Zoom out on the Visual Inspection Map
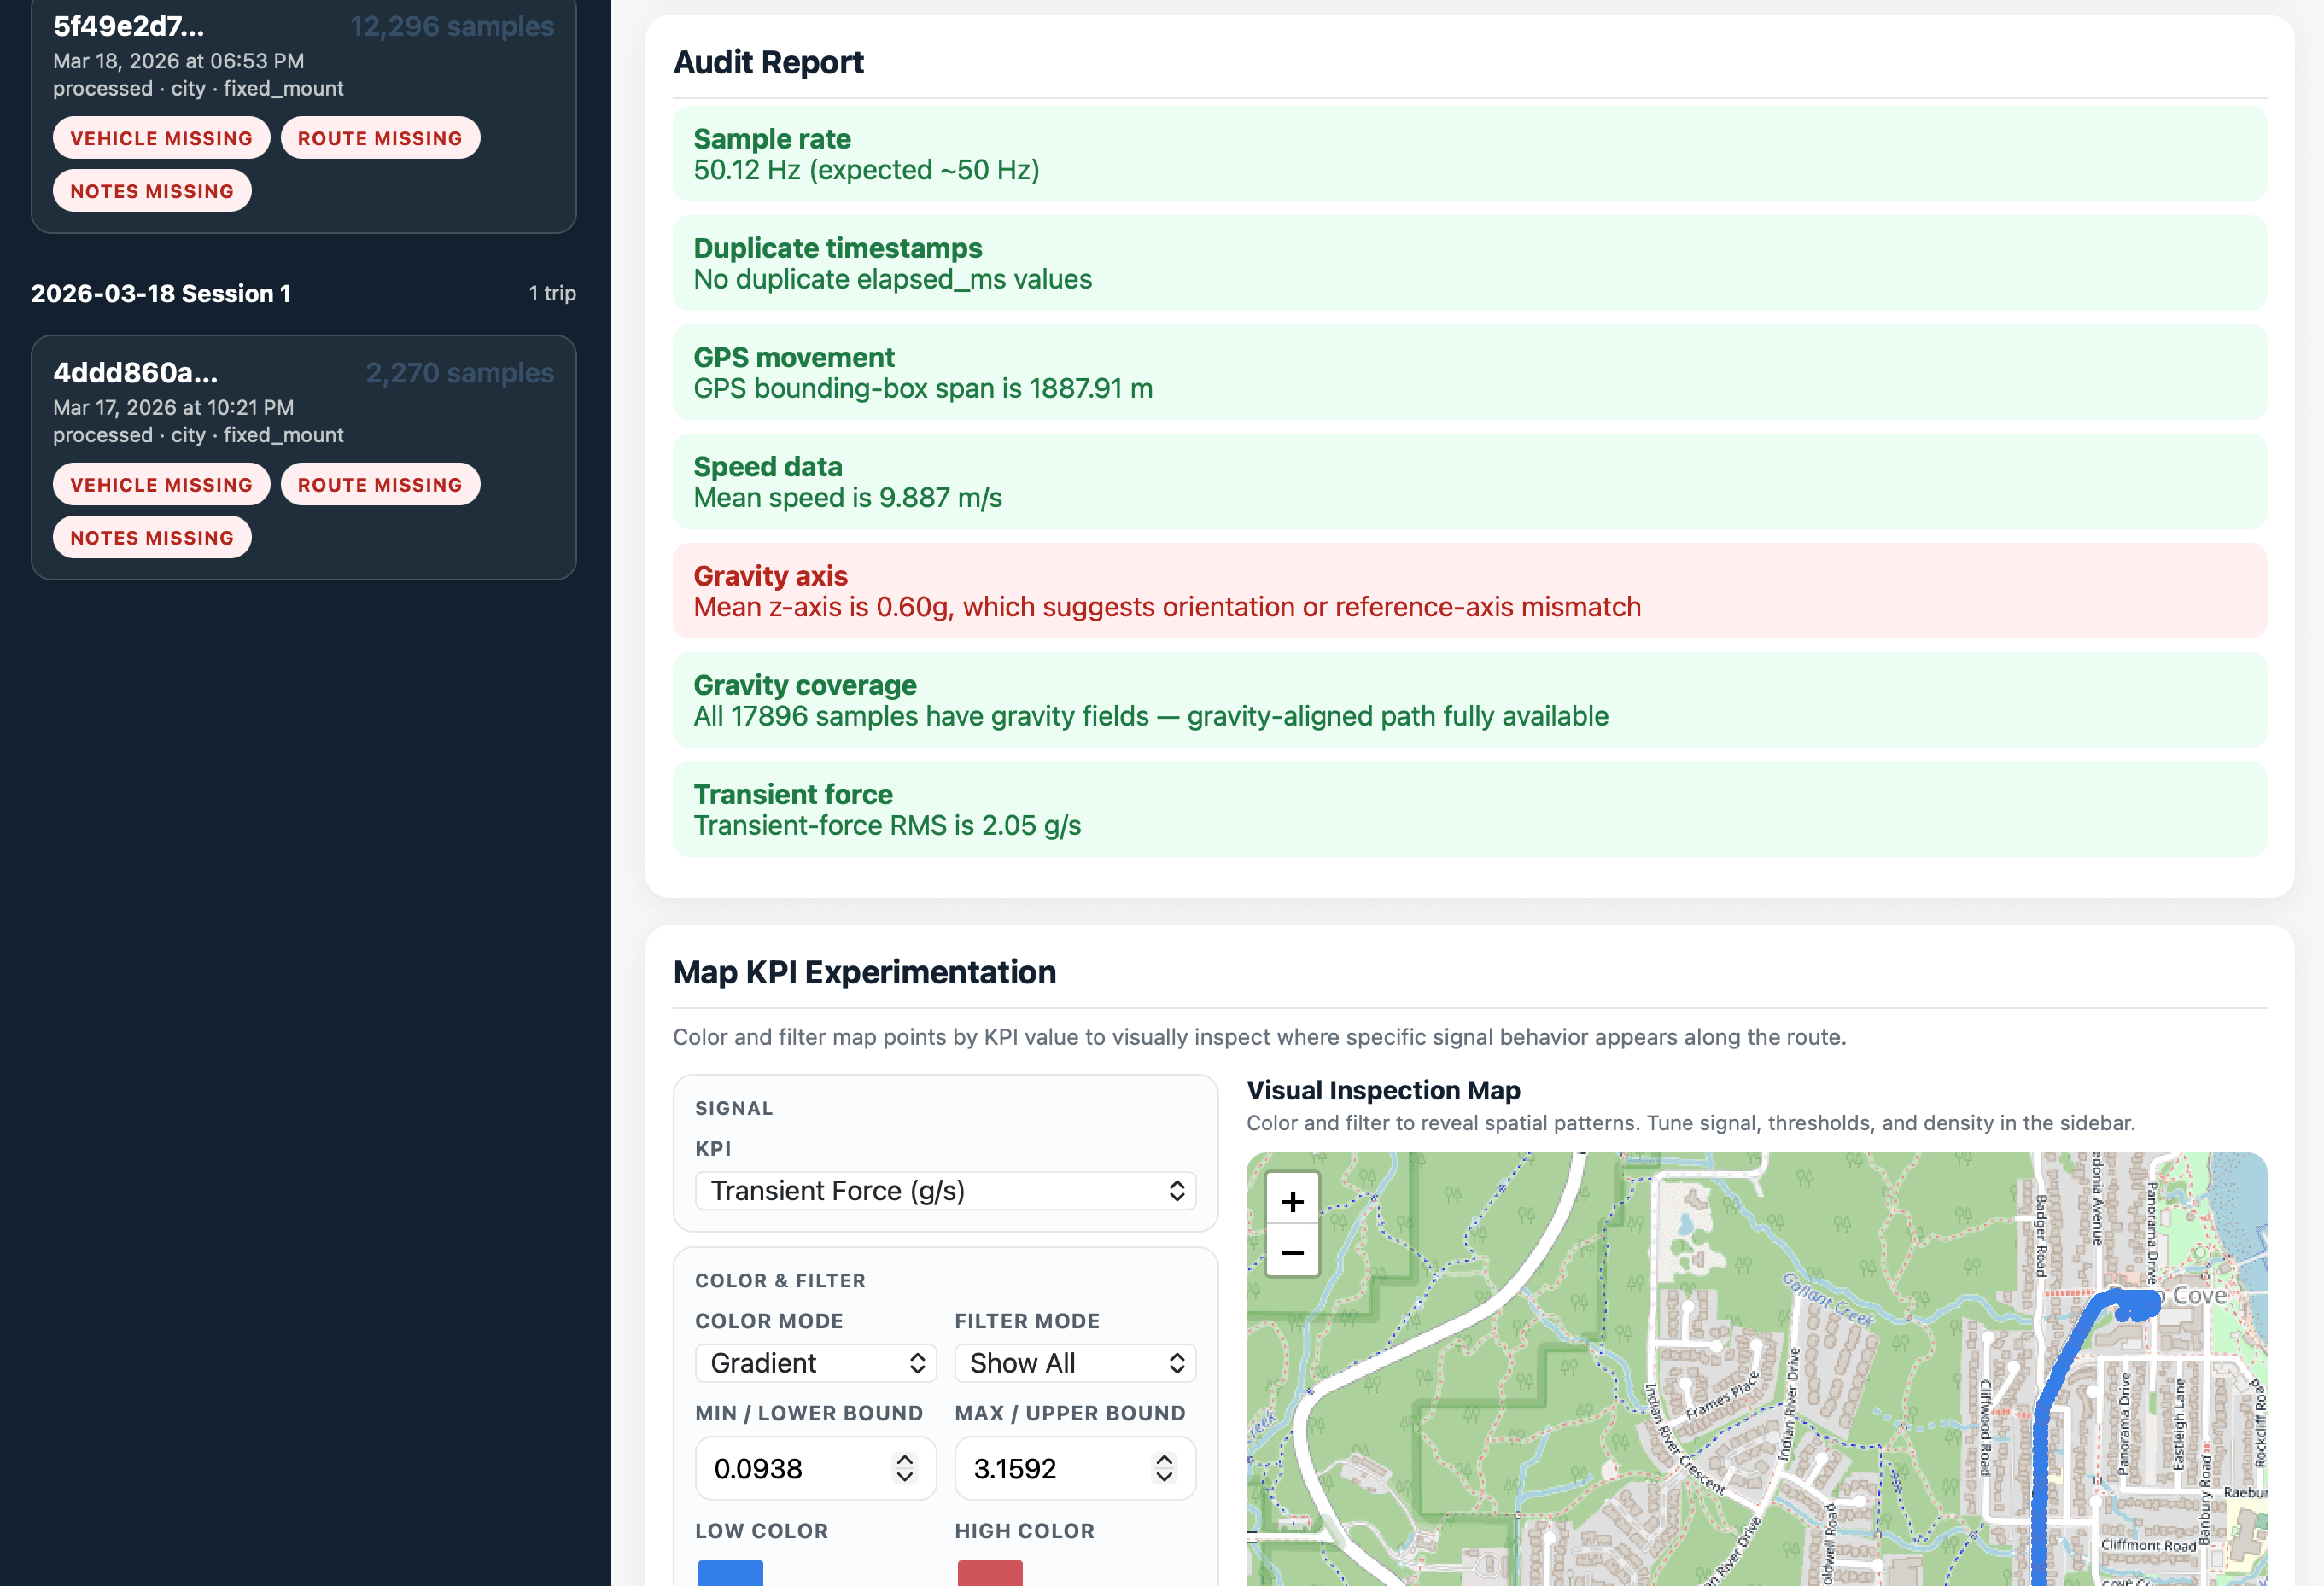The image size is (2324, 1586). [x=1292, y=1252]
